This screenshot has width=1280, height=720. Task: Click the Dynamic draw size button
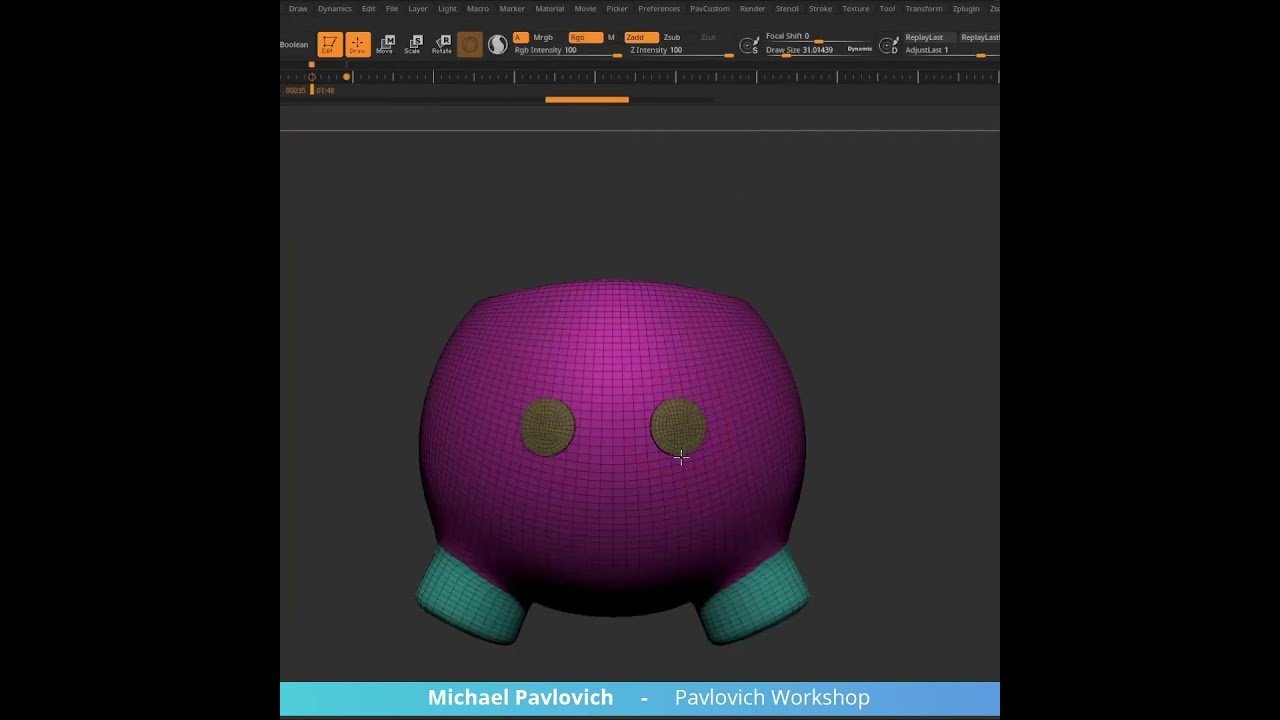(859, 49)
